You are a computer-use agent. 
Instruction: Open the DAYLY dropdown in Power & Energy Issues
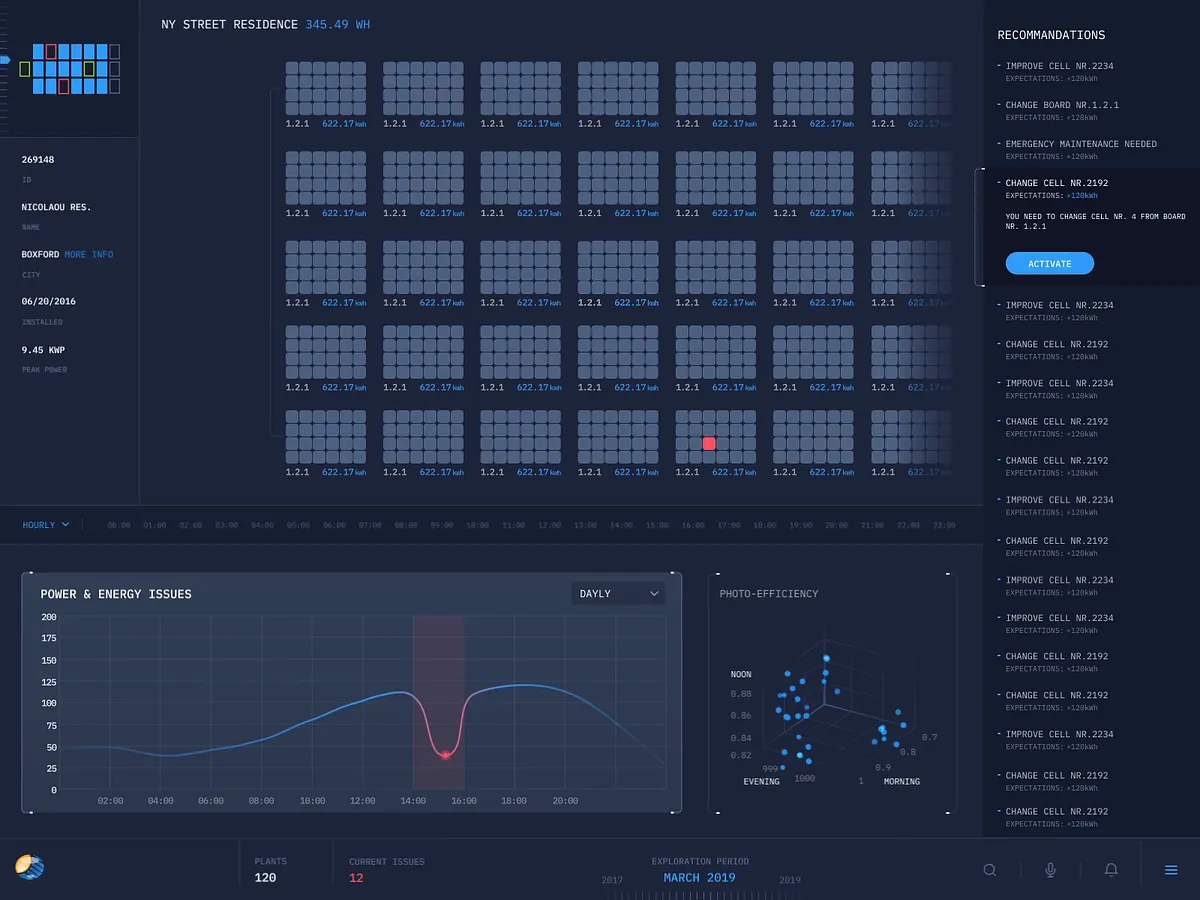click(617, 593)
